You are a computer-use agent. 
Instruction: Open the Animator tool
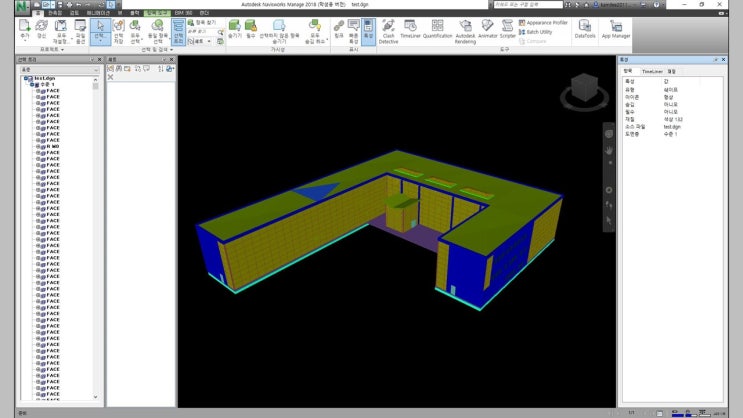488,29
